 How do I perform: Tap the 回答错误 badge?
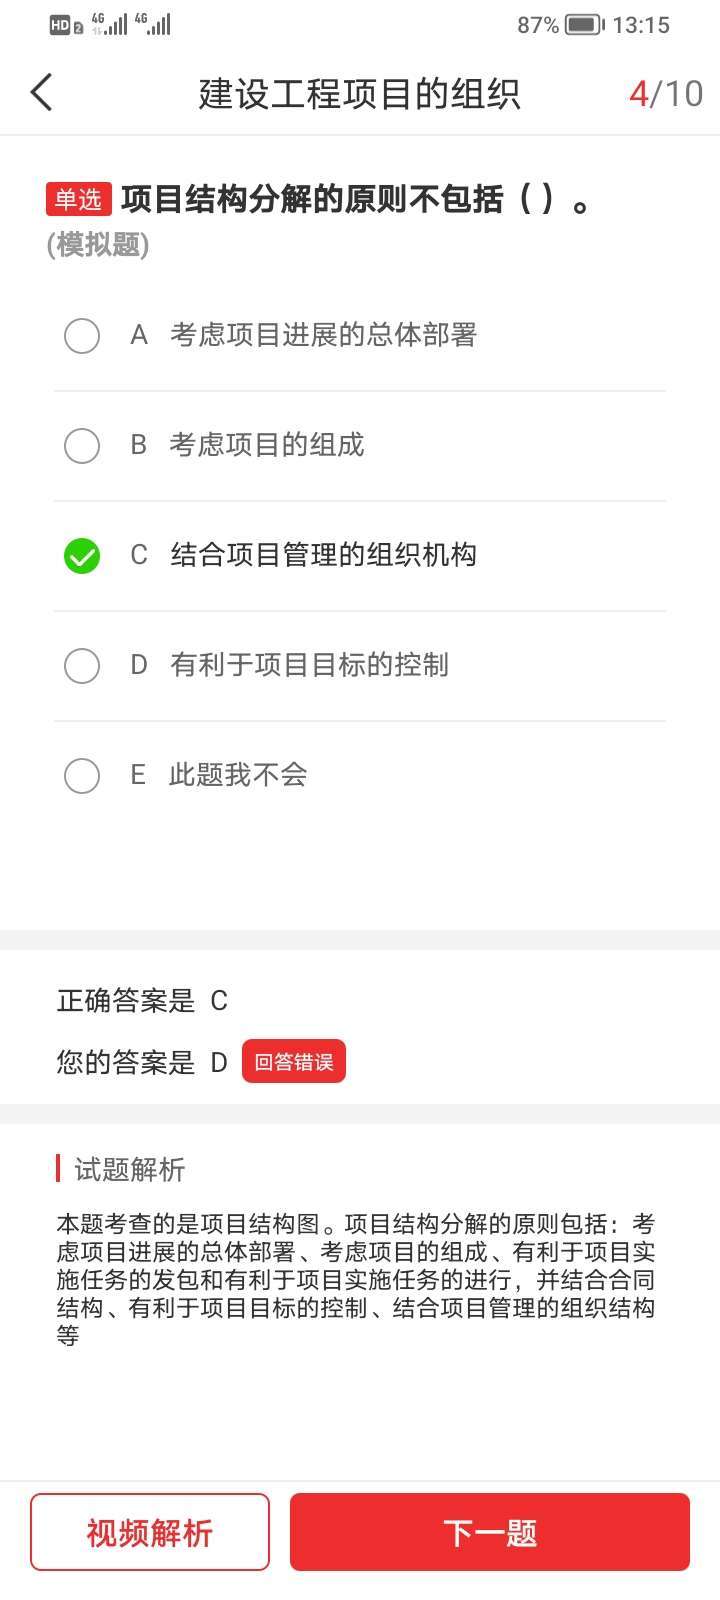pyautogui.click(x=294, y=1062)
